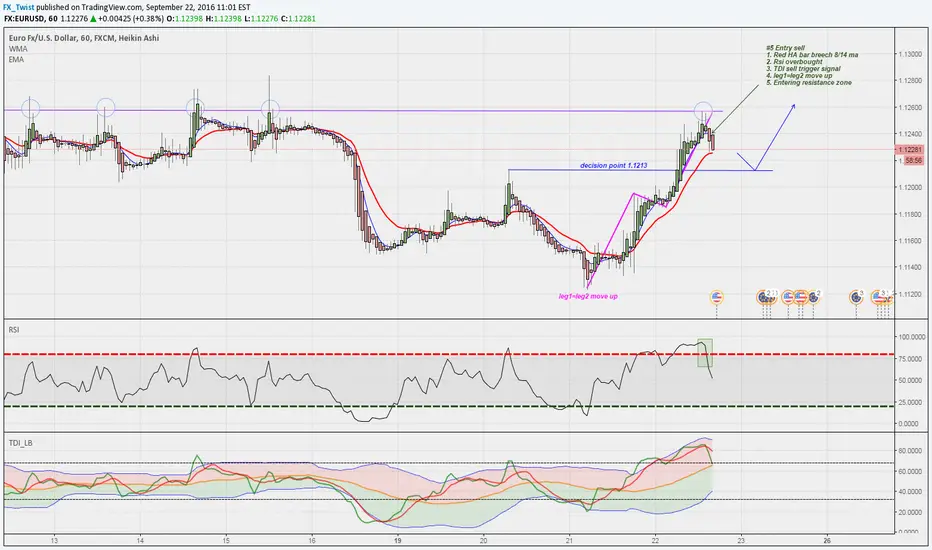Image resolution: width=932 pixels, height=550 pixels.
Task: Click the date label 13 on time axis
Action: [x=54, y=540]
